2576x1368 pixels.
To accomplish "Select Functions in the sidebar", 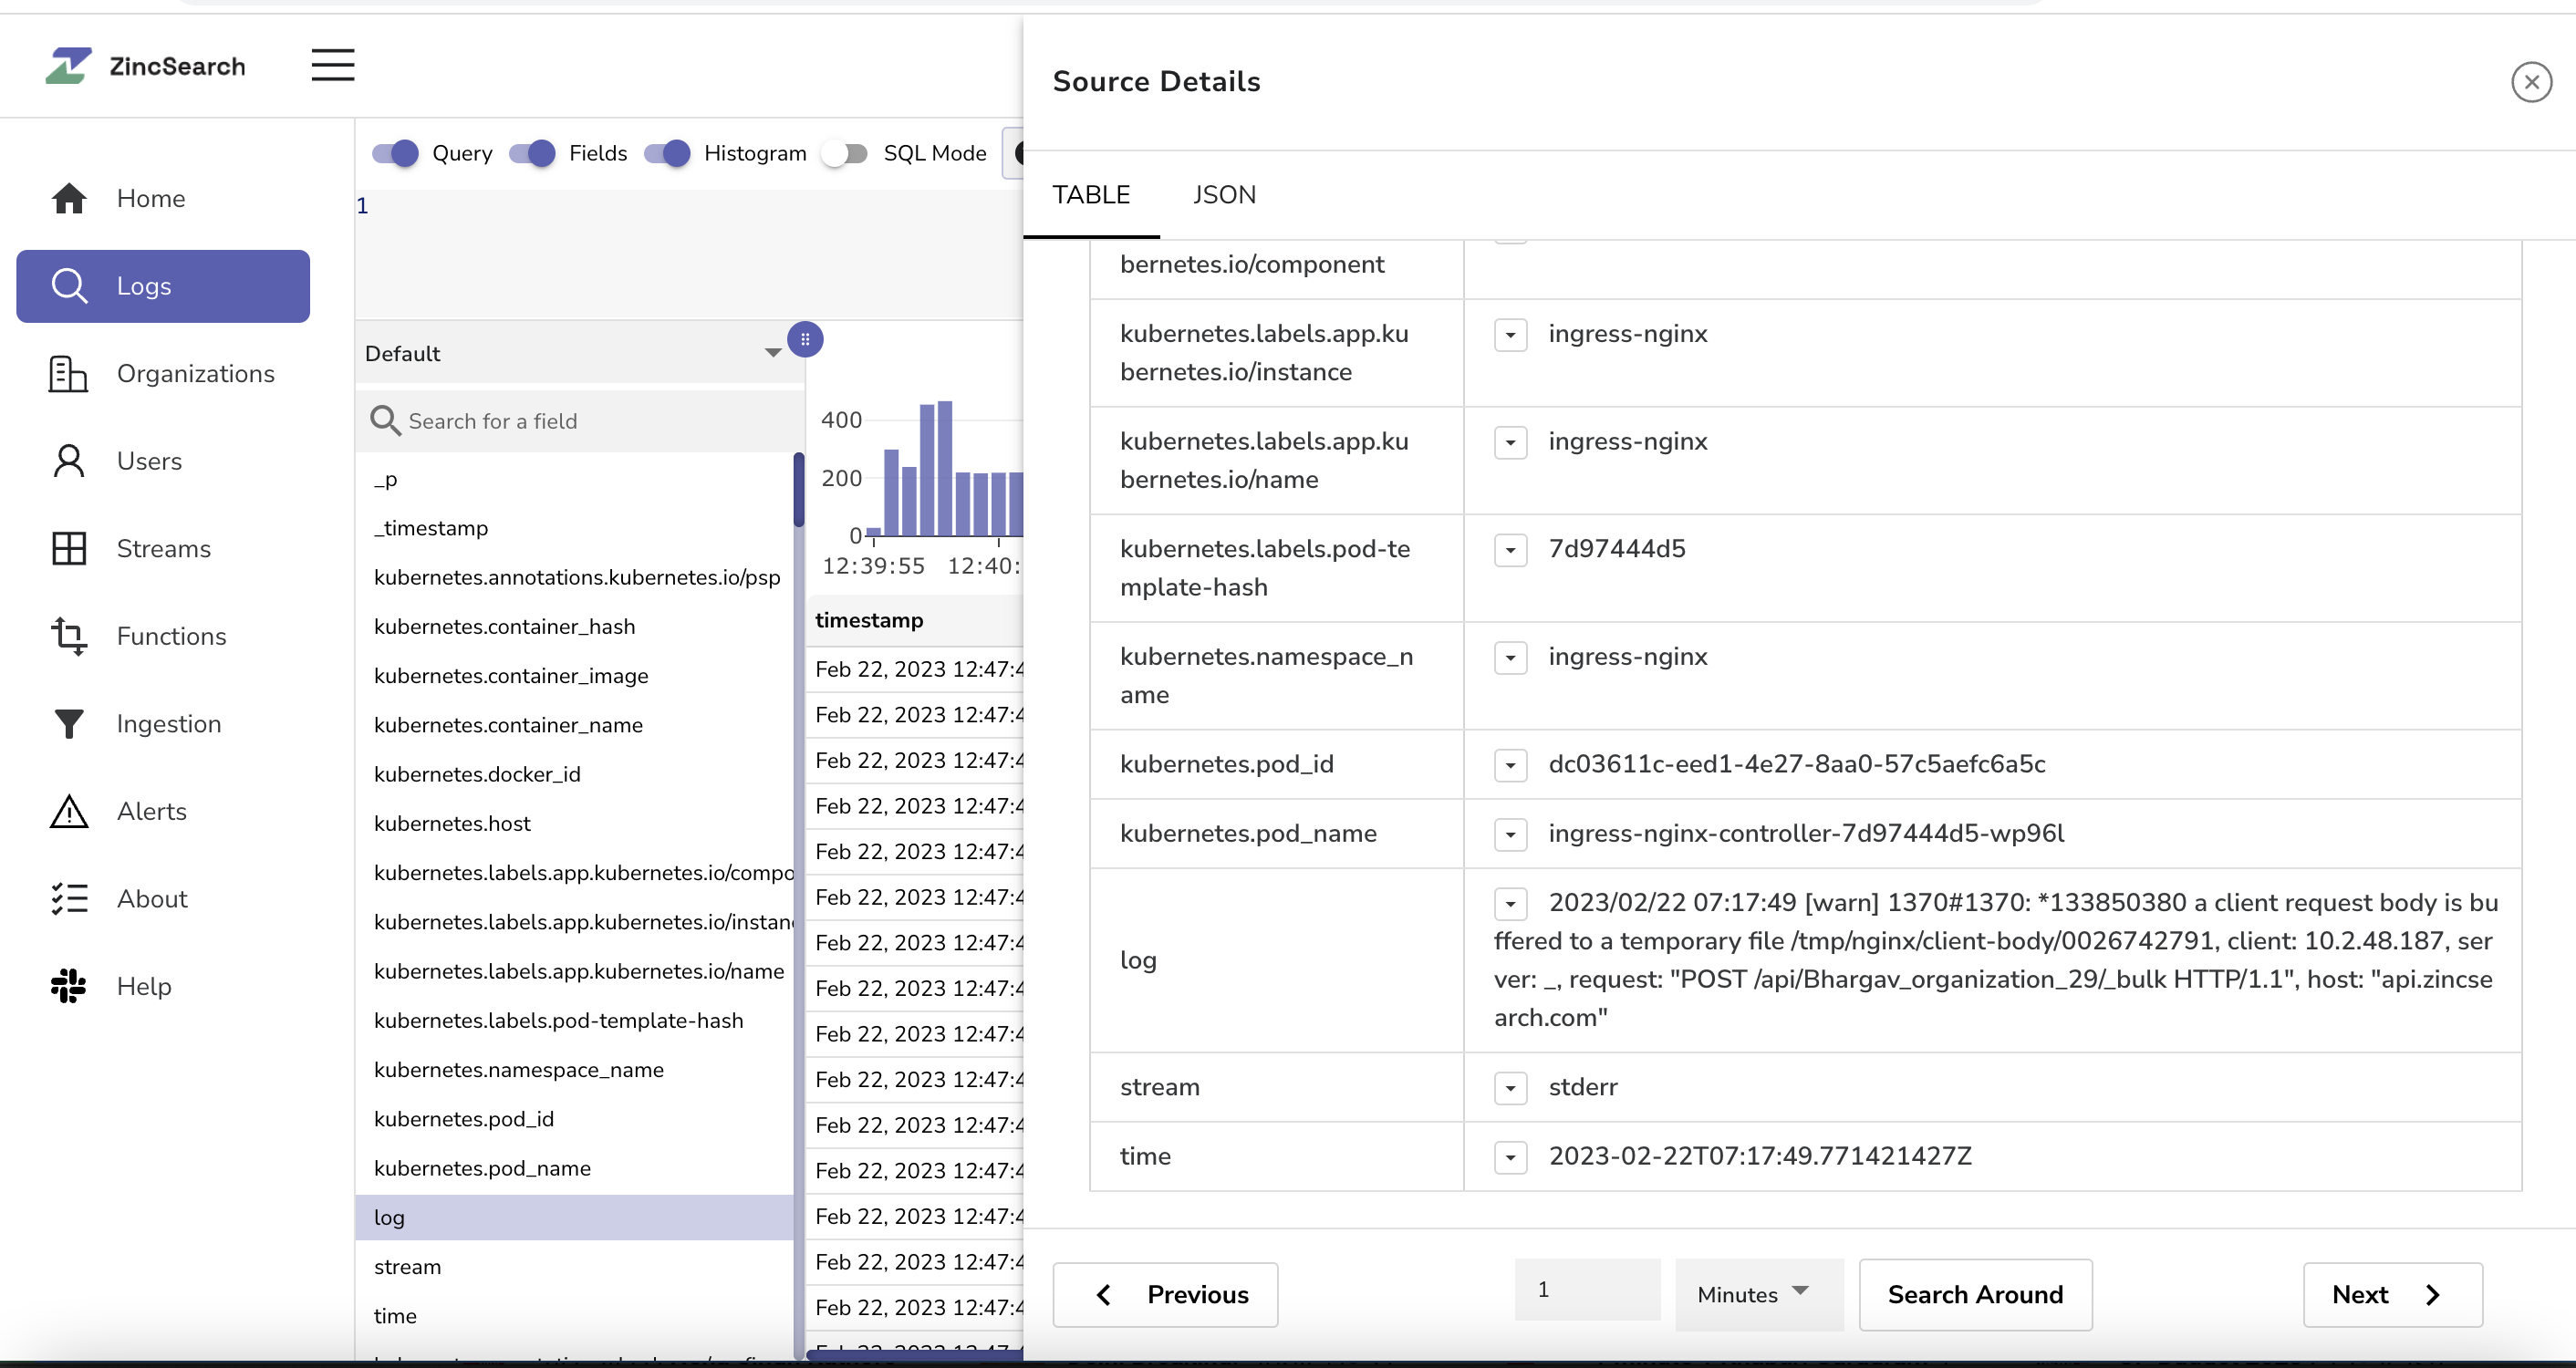I will [x=172, y=636].
